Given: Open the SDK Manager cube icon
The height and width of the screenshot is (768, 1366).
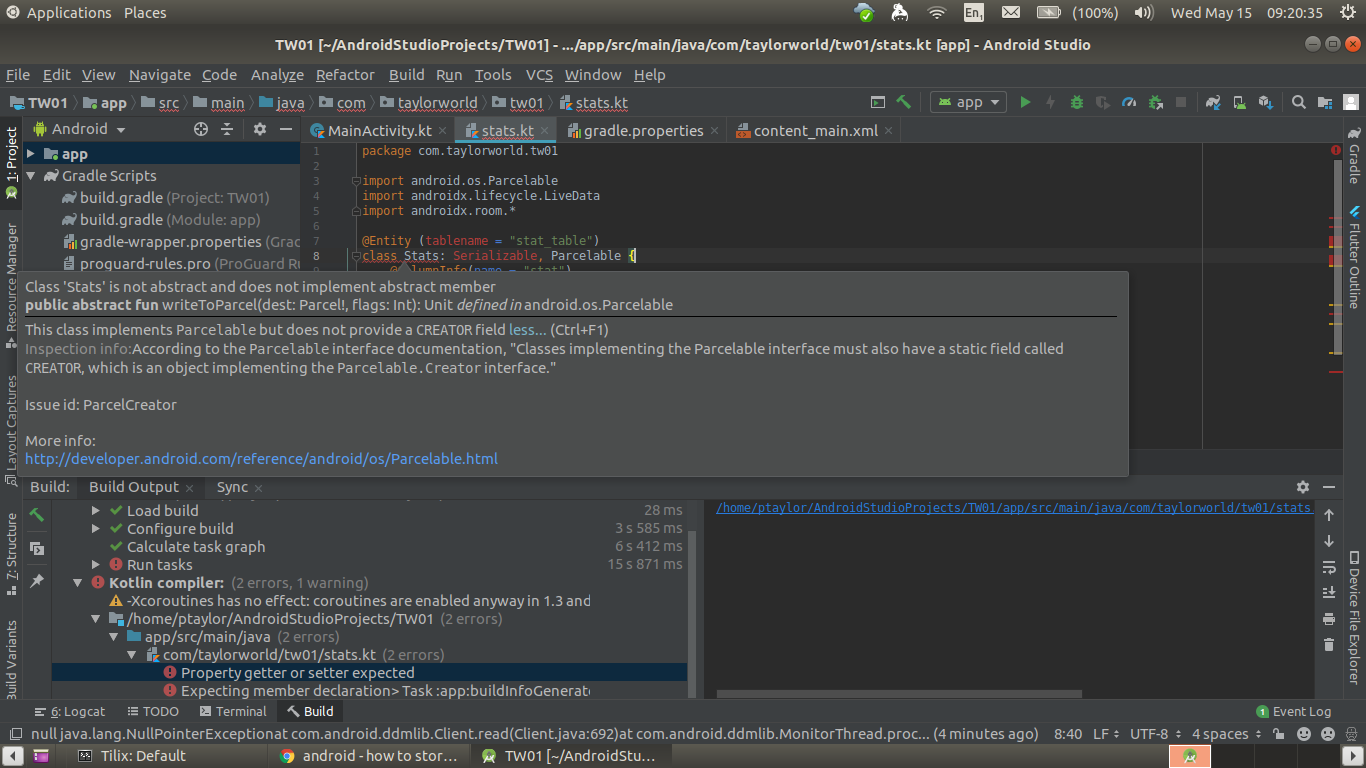Looking at the screenshot, I should coord(1265,102).
